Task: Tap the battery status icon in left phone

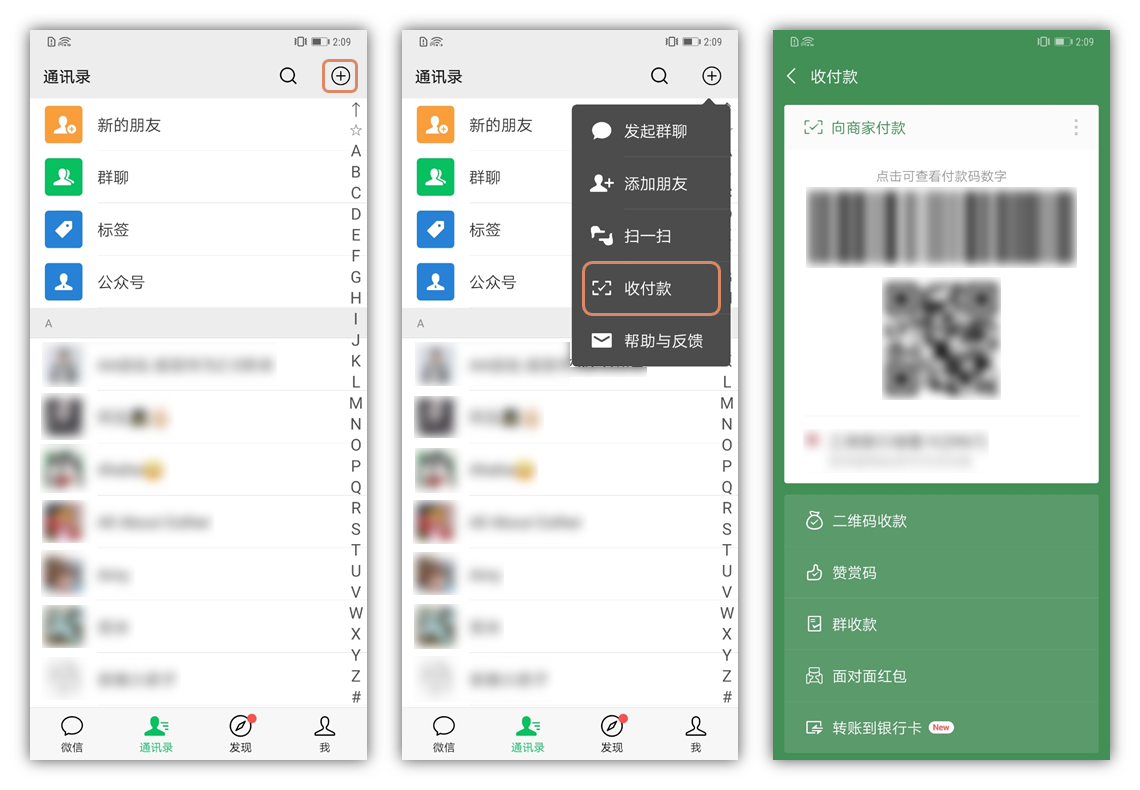Action: click(x=320, y=42)
